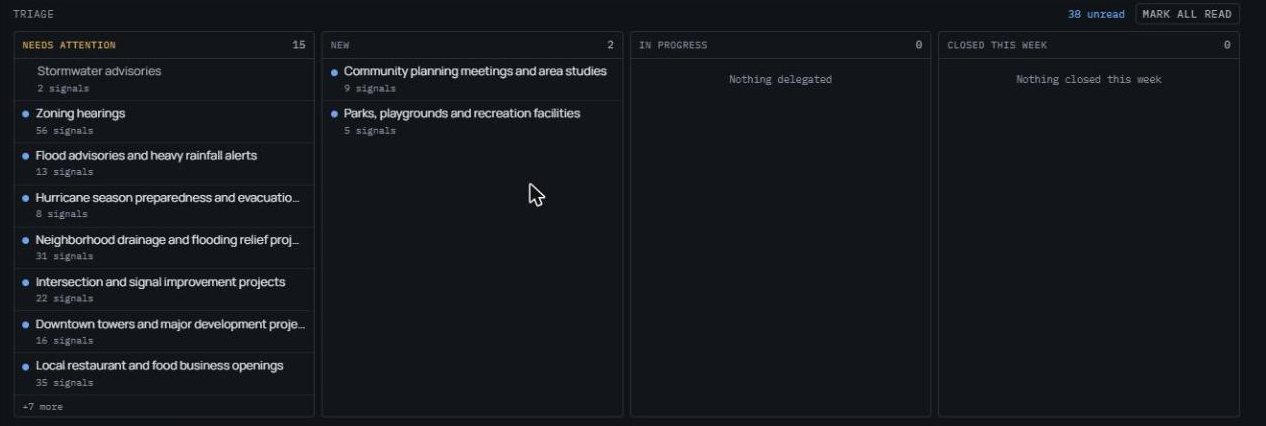1266x426 pixels.
Task: Click the New column count 2
Action: [x=610, y=45]
